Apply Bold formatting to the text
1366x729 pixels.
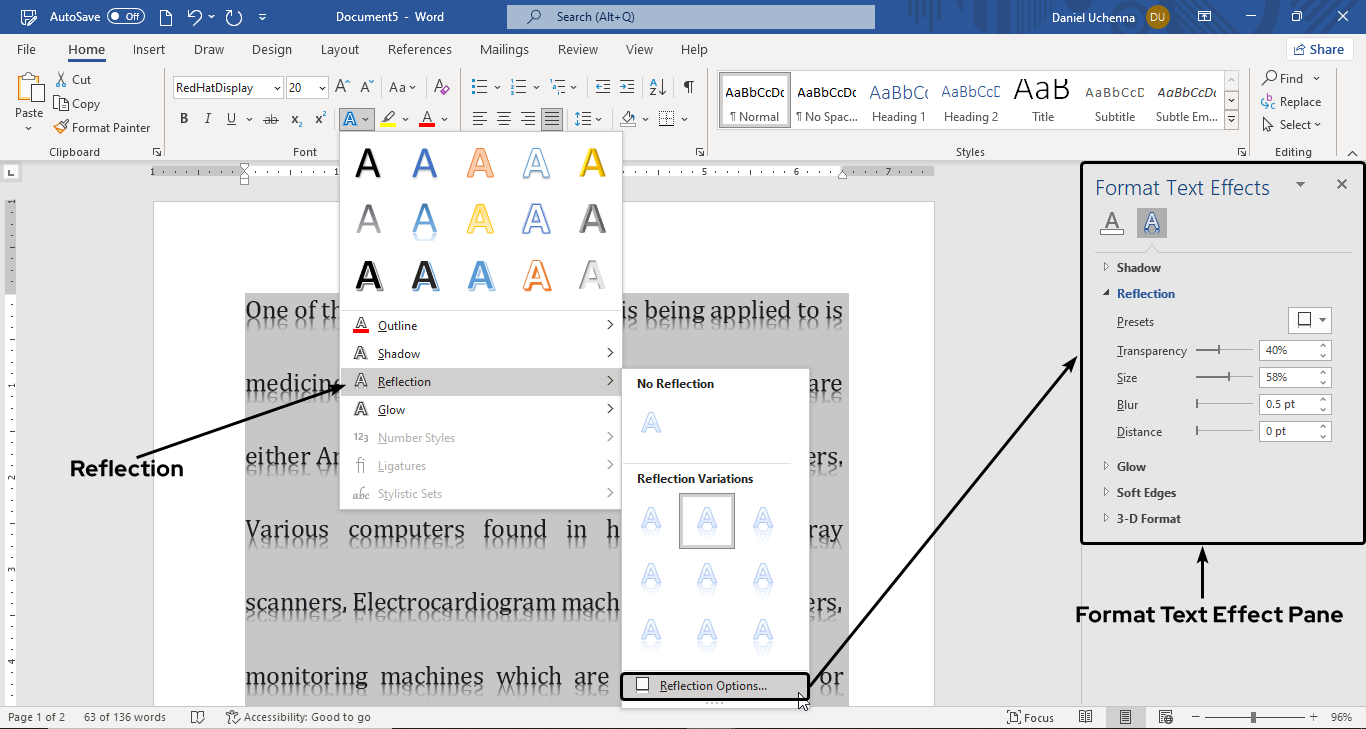click(x=184, y=119)
